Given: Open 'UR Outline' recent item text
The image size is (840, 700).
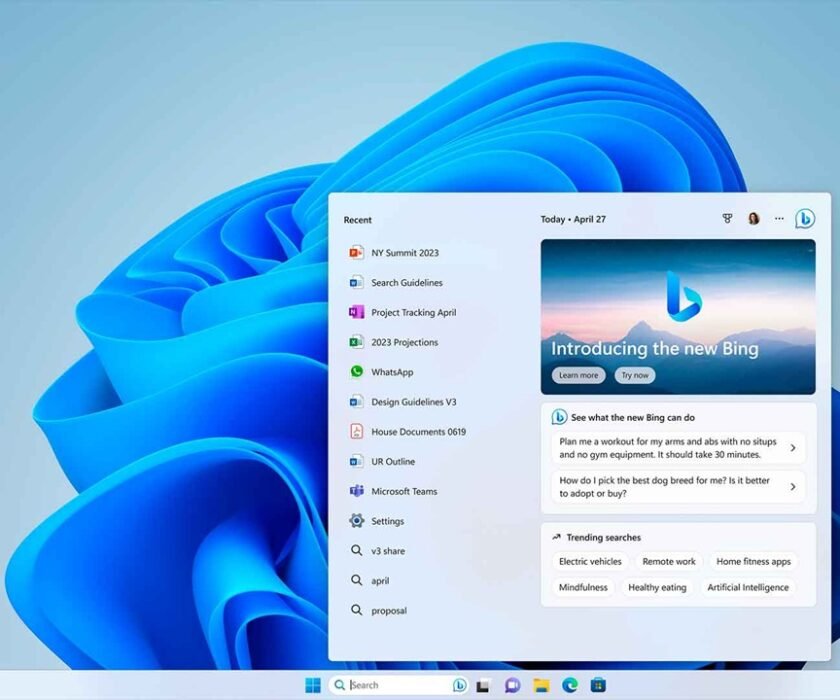Looking at the screenshot, I should click(x=393, y=462).
